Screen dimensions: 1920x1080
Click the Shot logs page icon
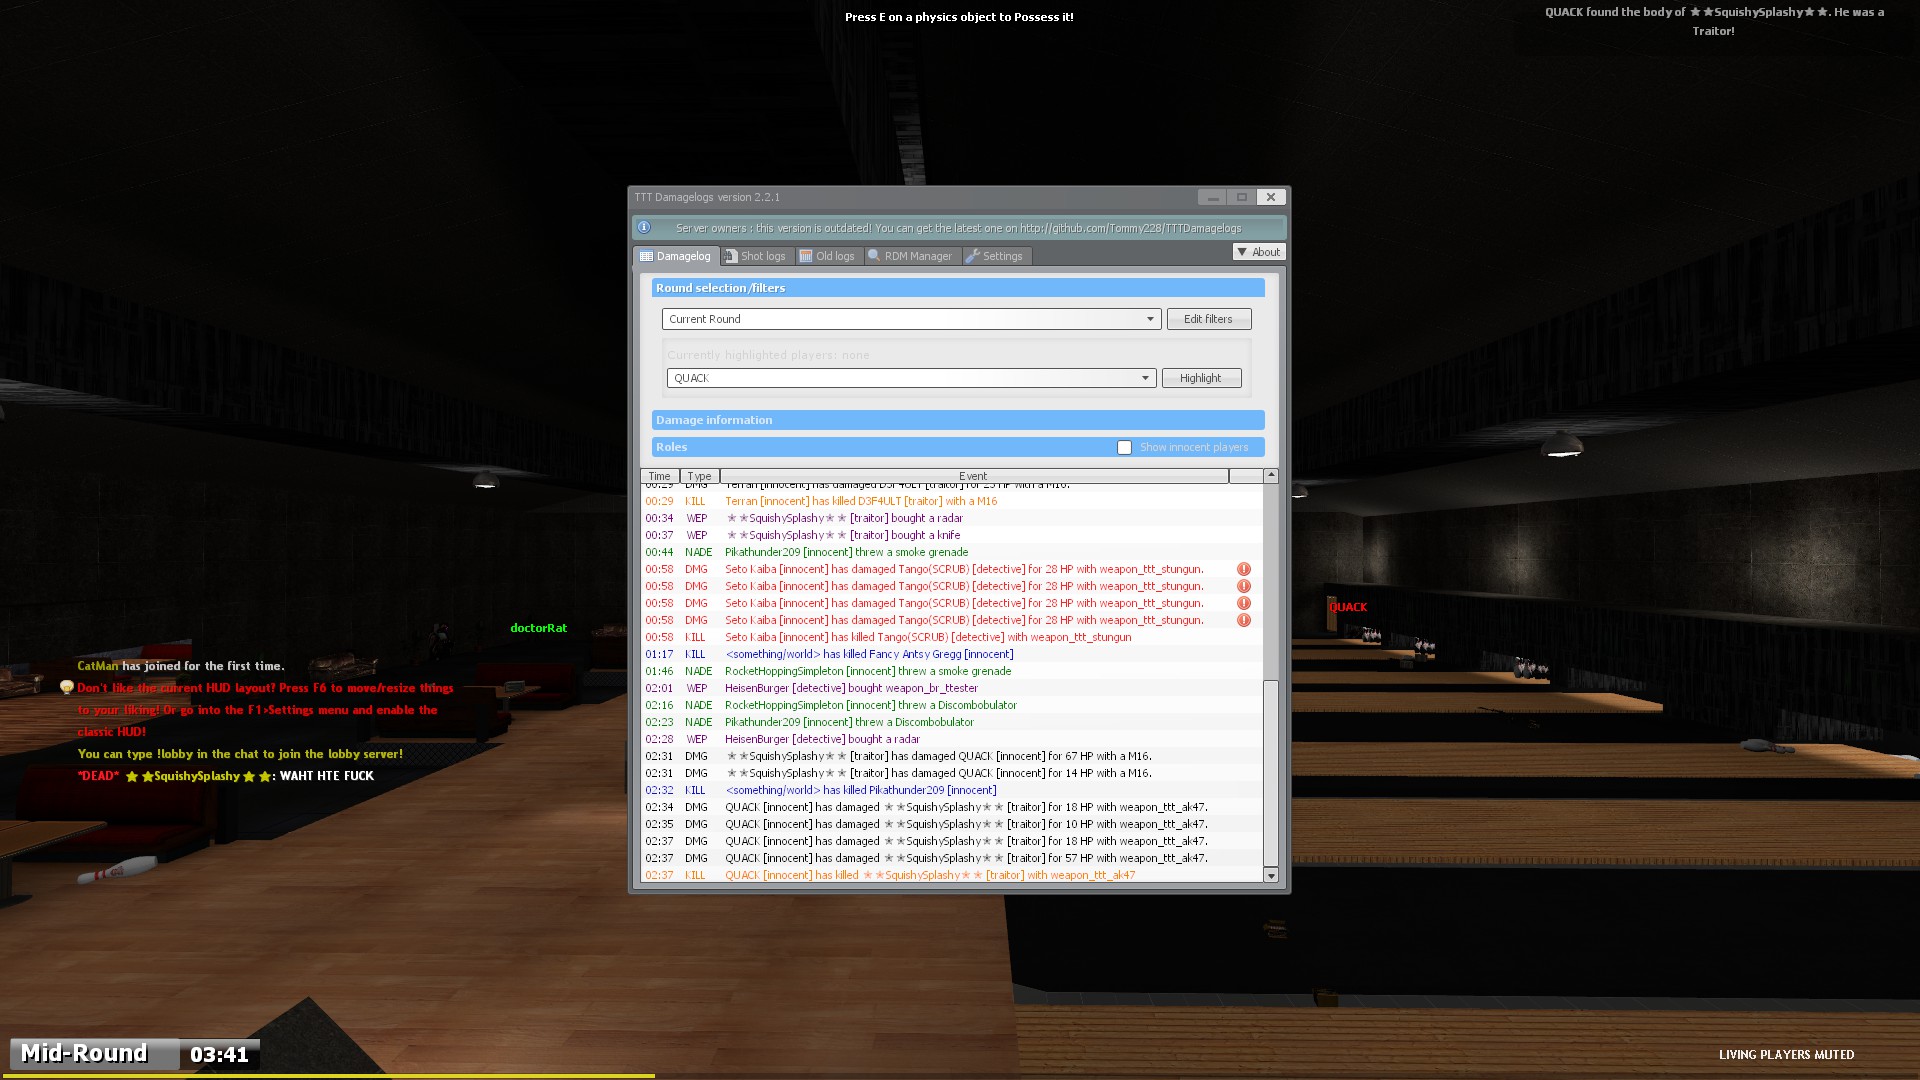coord(731,256)
